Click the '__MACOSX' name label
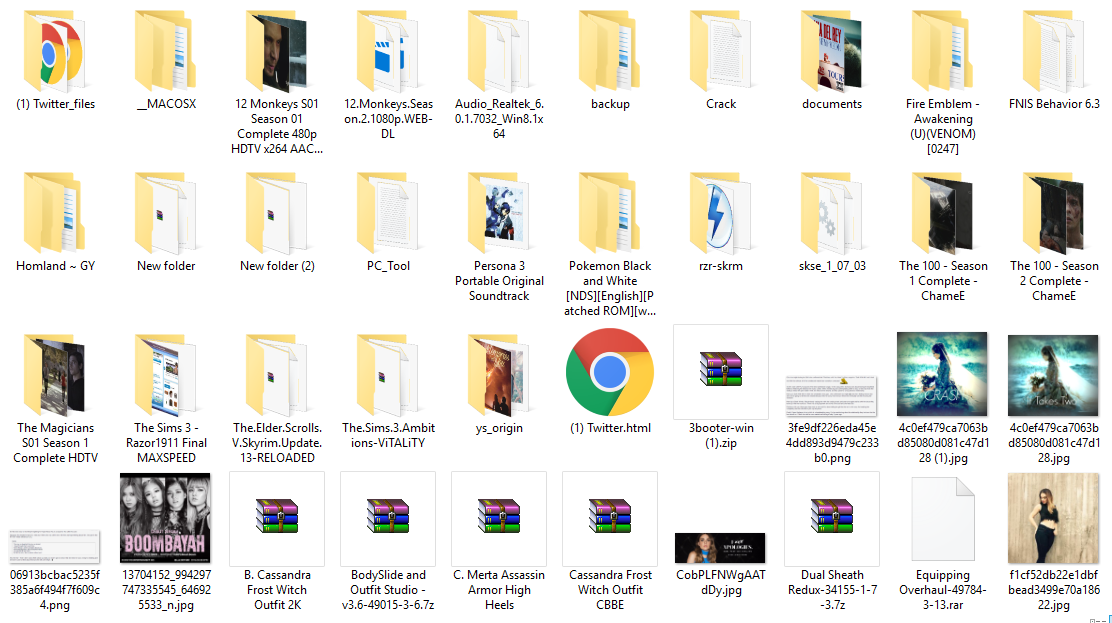This screenshot has width=1112, height=623. (166, 104)
